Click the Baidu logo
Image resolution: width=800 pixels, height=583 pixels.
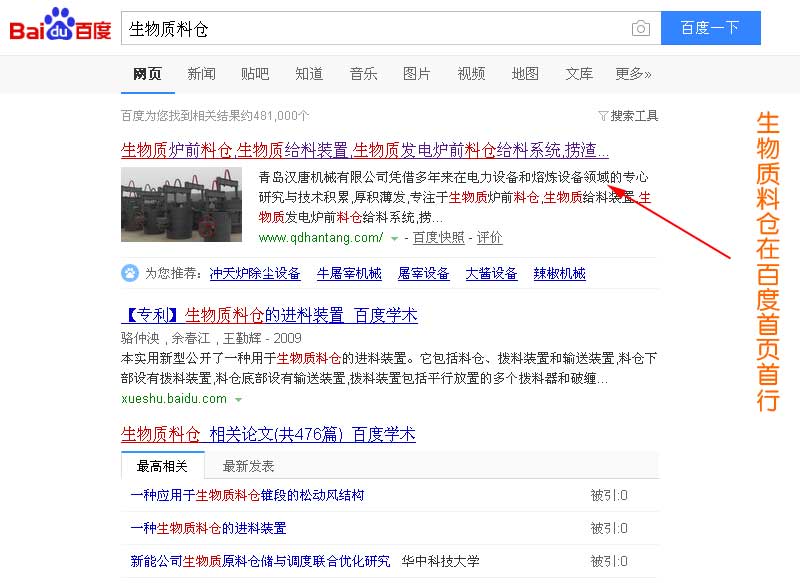tap(60, 26)
